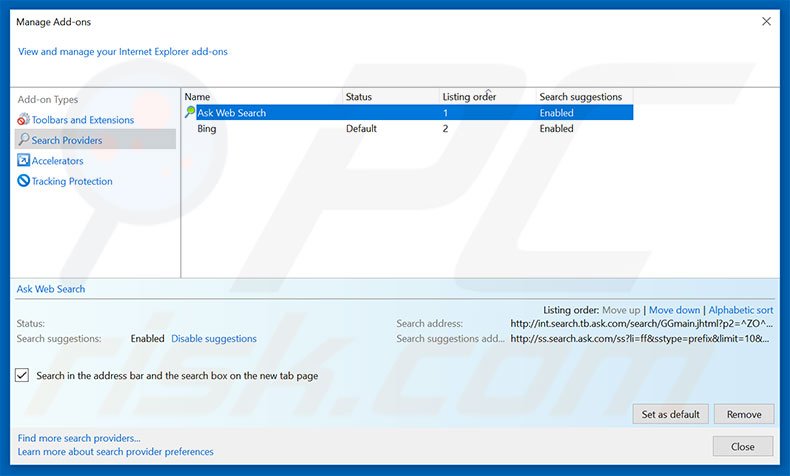Remove the selected search provider
This screenshot has height=476, width=790.
744,414
